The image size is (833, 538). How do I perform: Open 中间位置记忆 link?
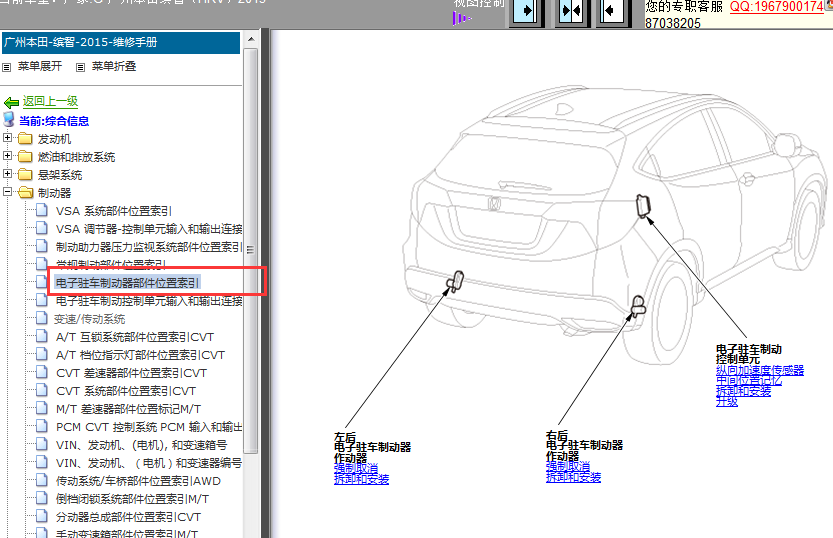pyautogui.click(x=749, y=381)
